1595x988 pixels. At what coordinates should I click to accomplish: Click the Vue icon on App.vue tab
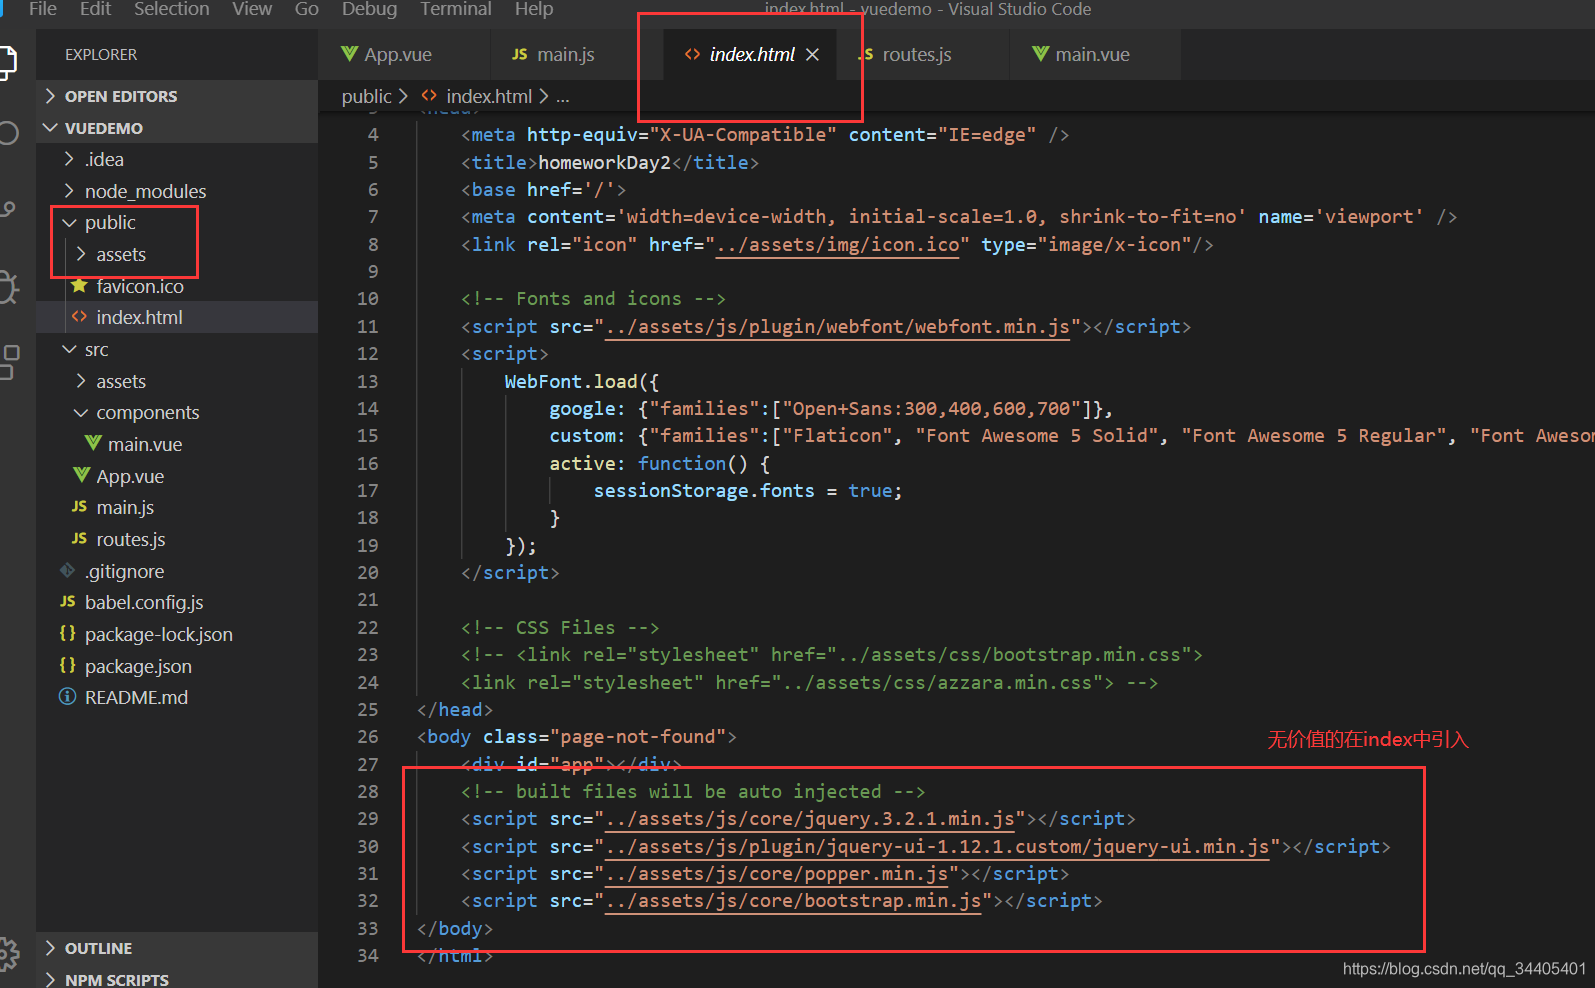tap(349, 54)
